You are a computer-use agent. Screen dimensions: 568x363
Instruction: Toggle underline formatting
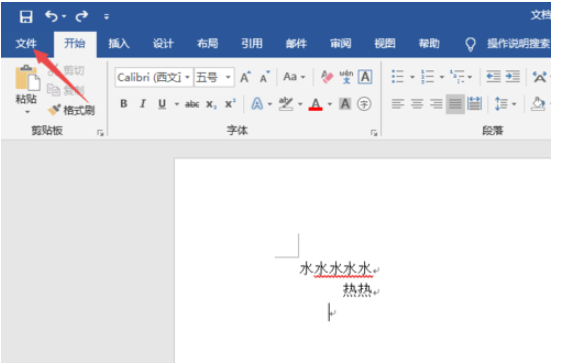(162, 104)
